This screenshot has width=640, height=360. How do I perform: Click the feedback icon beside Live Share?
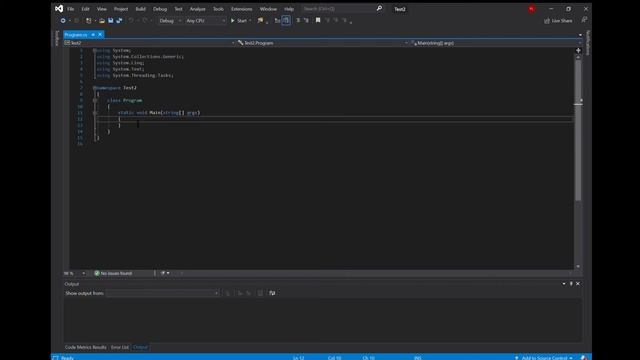[584, 20]
